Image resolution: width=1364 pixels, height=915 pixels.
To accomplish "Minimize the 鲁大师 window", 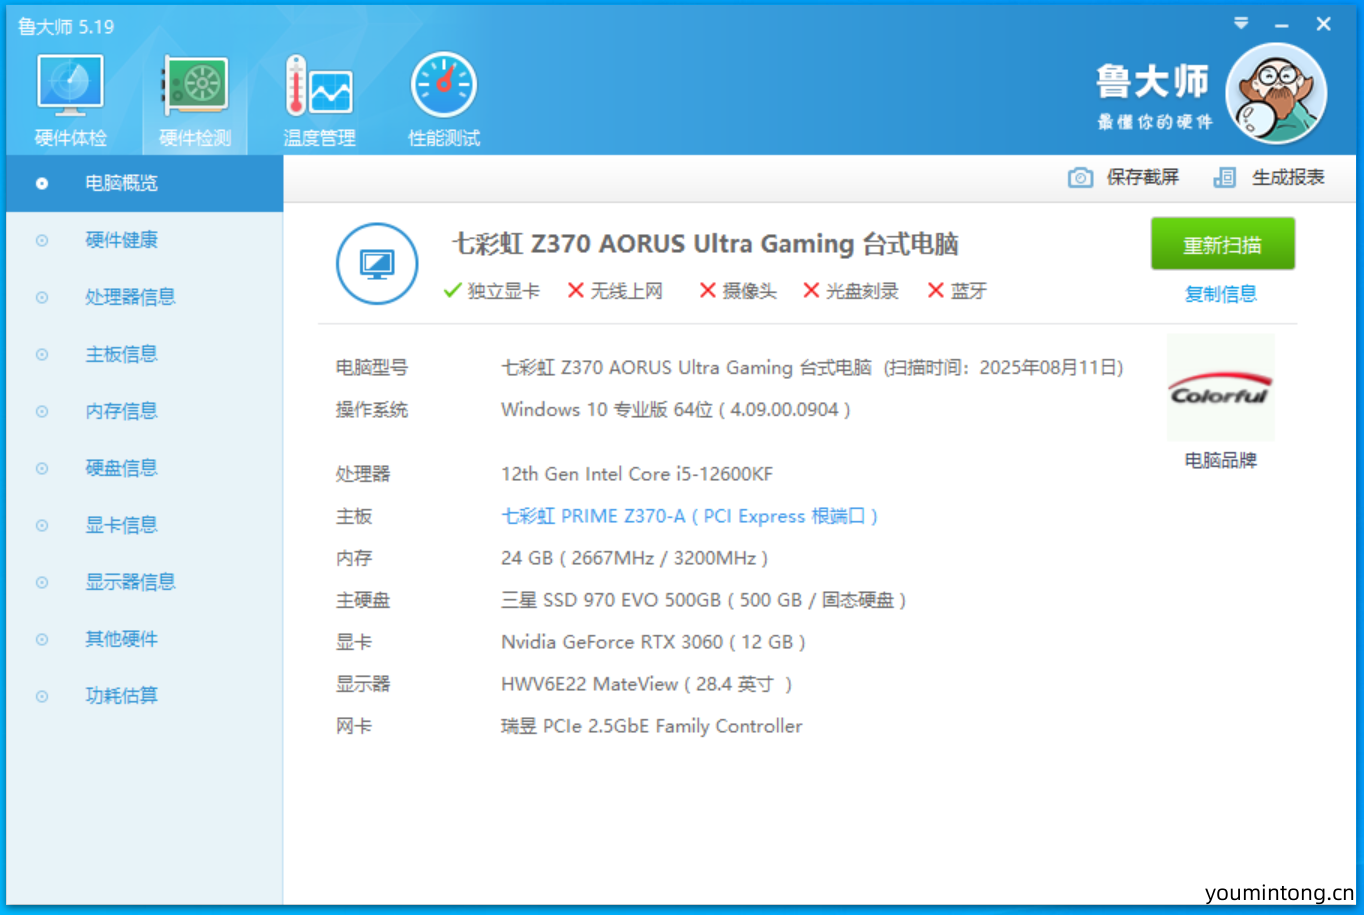I will pos(1282,25).
